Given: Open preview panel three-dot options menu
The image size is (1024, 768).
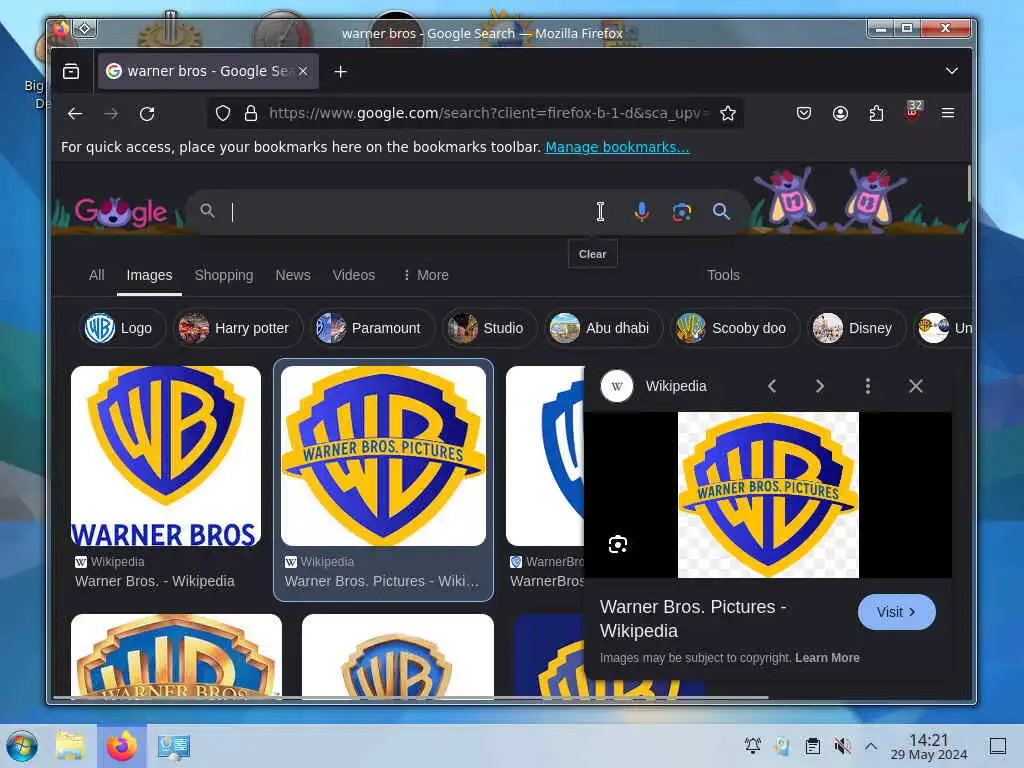Looking at the screenshot, I should (x=867, y=386).
